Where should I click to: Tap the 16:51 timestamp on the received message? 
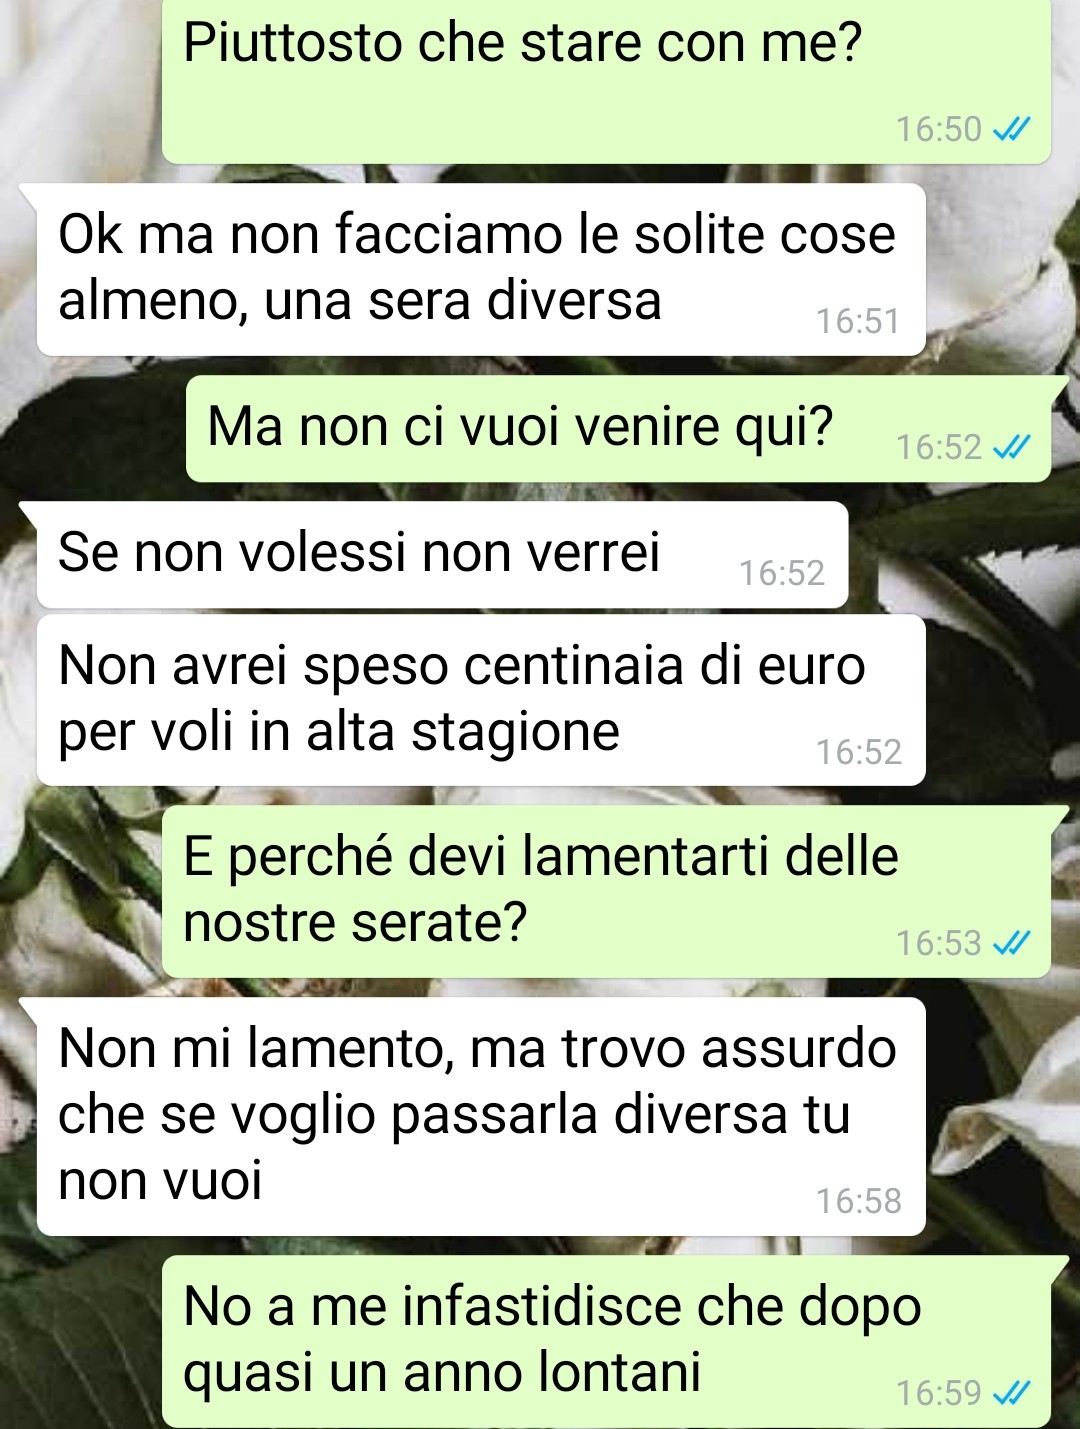(x=858, y=321)
